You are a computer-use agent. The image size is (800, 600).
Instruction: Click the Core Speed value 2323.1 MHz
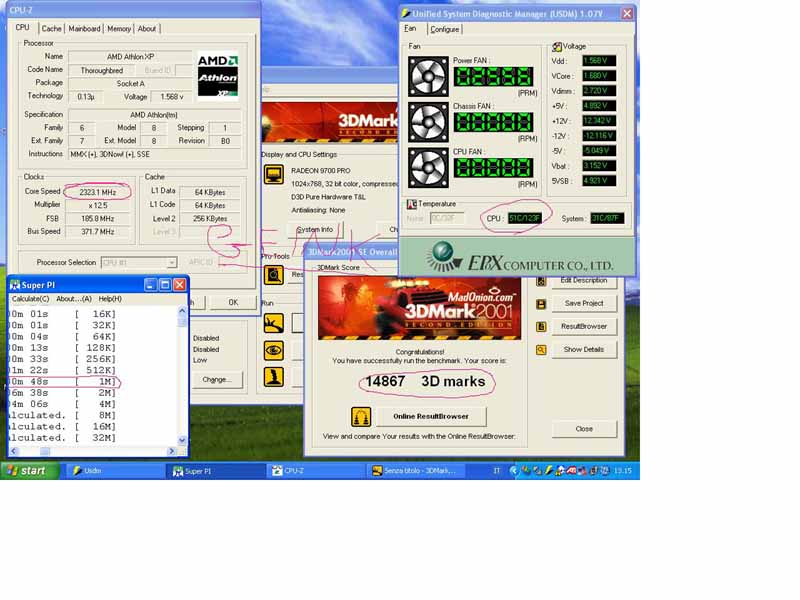[98, 192]
